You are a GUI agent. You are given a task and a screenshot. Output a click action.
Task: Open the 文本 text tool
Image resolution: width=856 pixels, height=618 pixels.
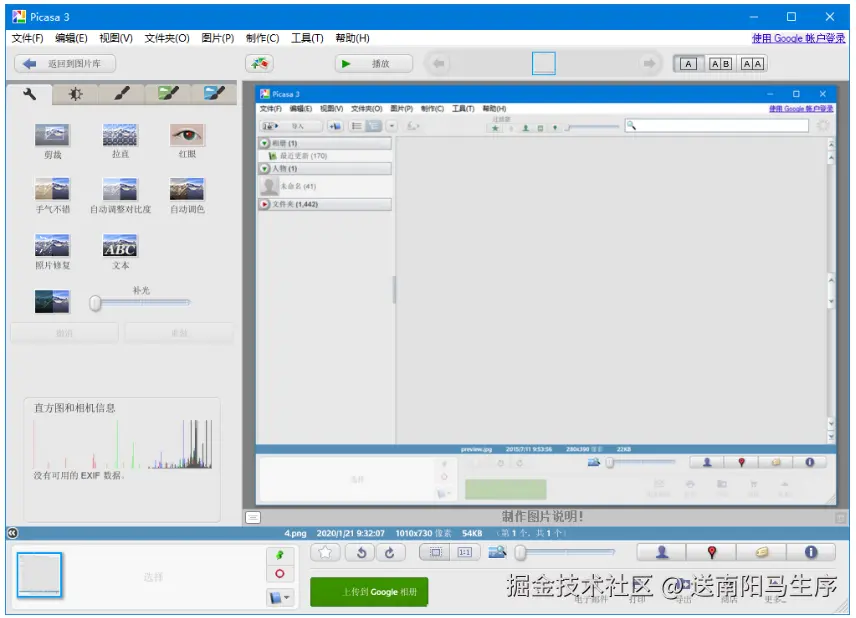[120, 245]
